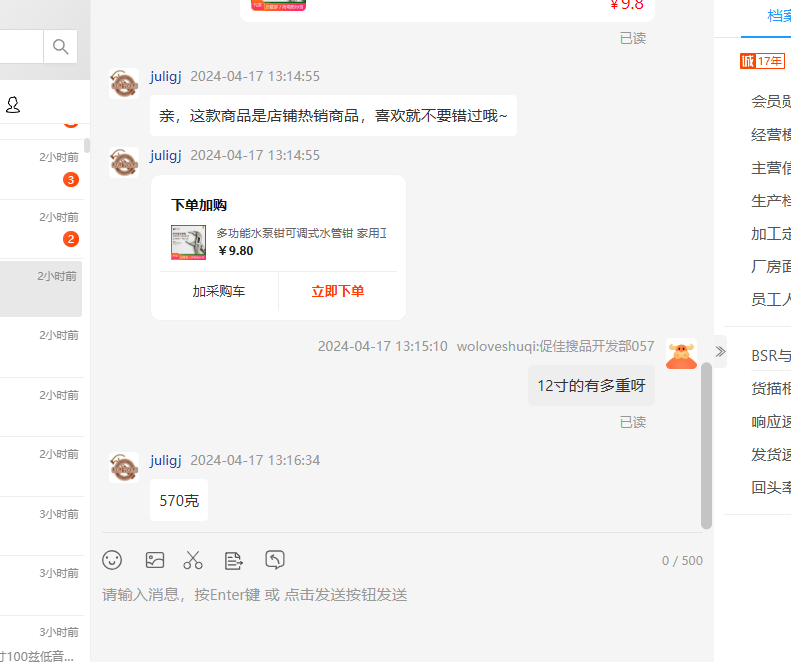Viewport: 791px width, 662px height.
Task: Click the send image icon
Action: click(x=155, y=560)
